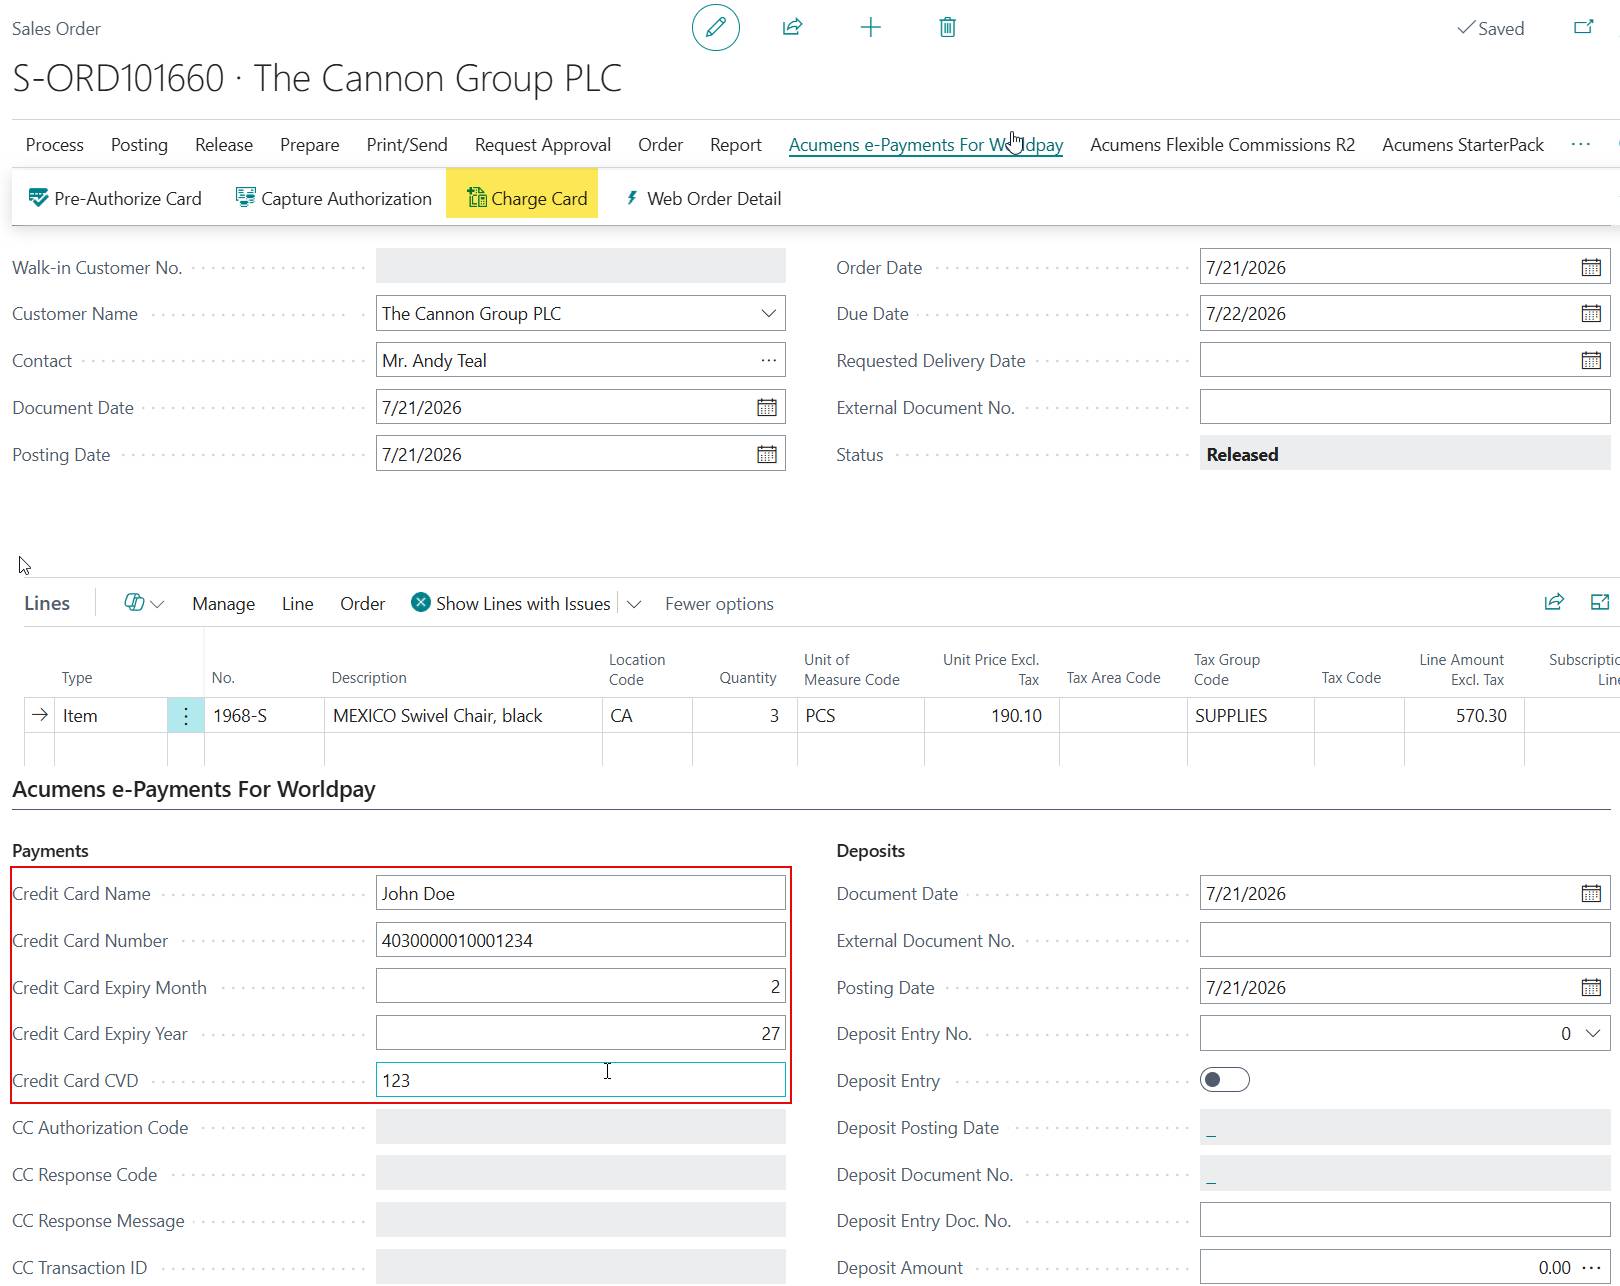Screen dimensions: 1620x1286
Task: Click the Unit Price 190.10 cell
Action: tap(991, 716)
